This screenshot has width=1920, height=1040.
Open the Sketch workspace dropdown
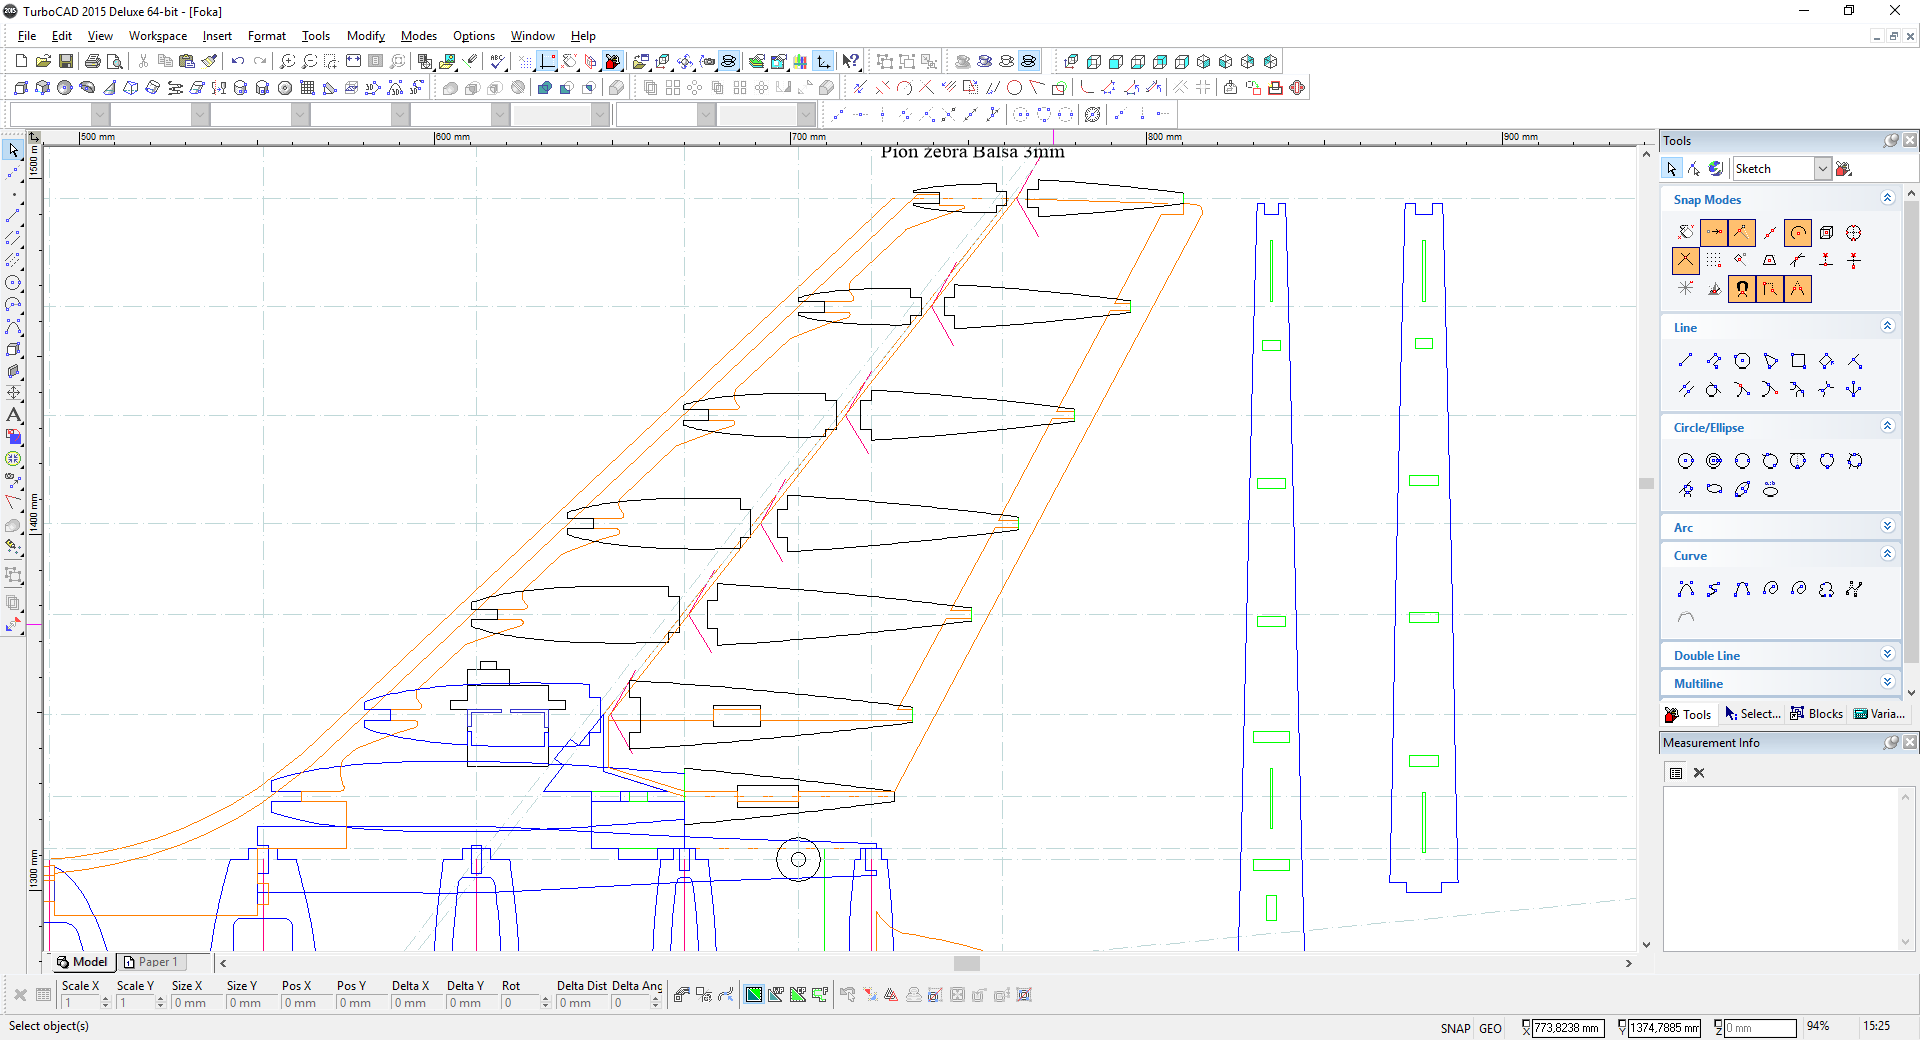tap(1822, 169)
